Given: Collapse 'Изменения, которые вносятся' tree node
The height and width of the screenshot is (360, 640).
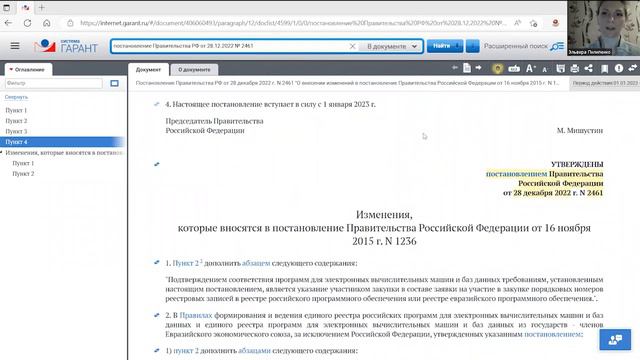Looking at the screenshot, I should (x=2, y=152).
